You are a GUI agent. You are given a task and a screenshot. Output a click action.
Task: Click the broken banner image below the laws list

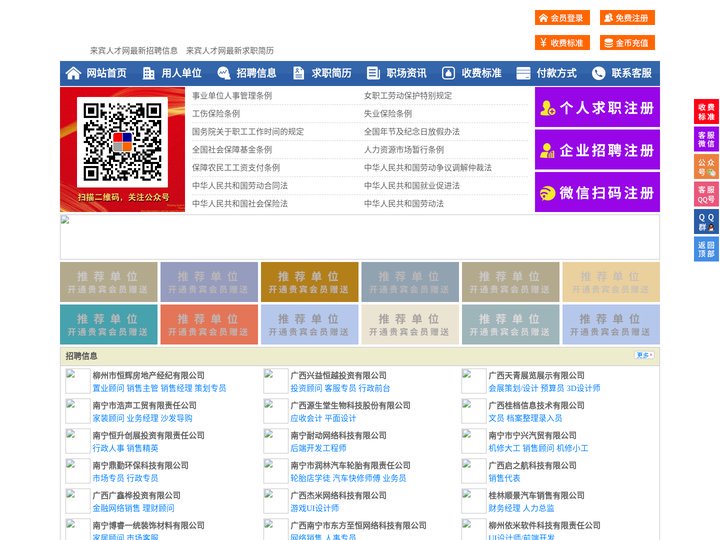click(x=360, y=237)
